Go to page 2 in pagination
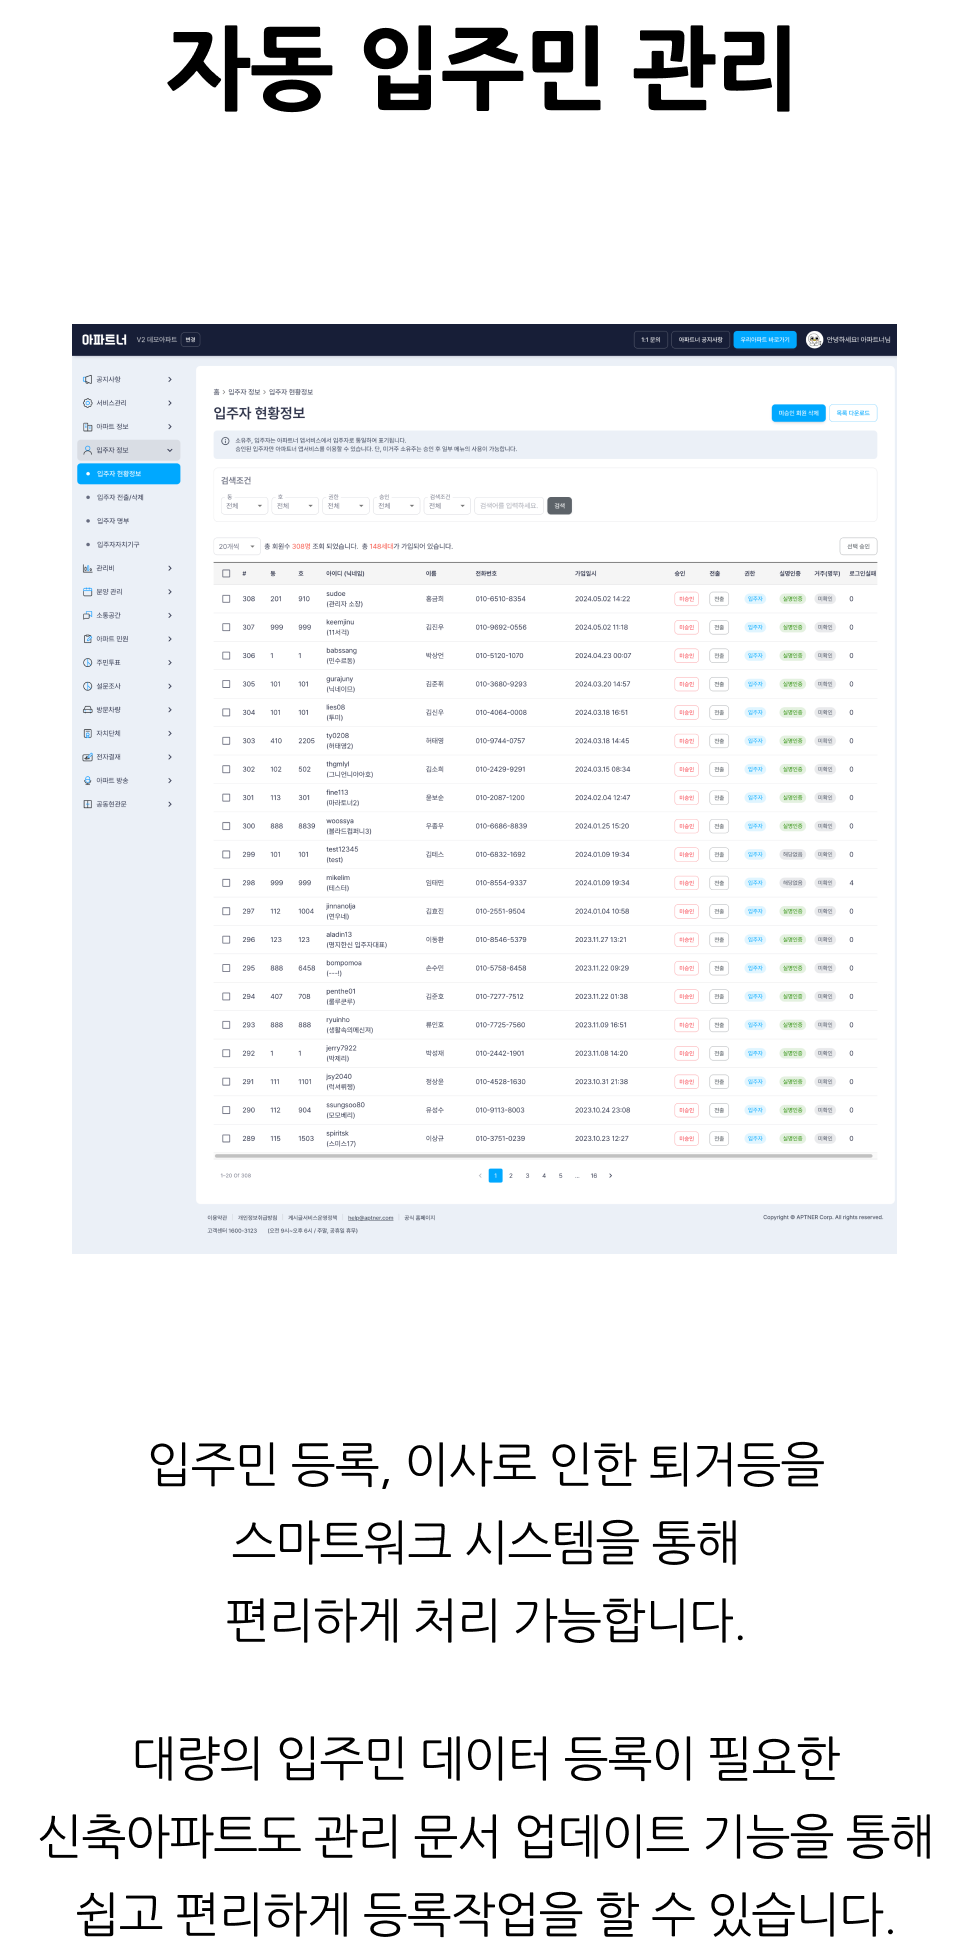The image size is (972, 1953). pos(511,1176)
